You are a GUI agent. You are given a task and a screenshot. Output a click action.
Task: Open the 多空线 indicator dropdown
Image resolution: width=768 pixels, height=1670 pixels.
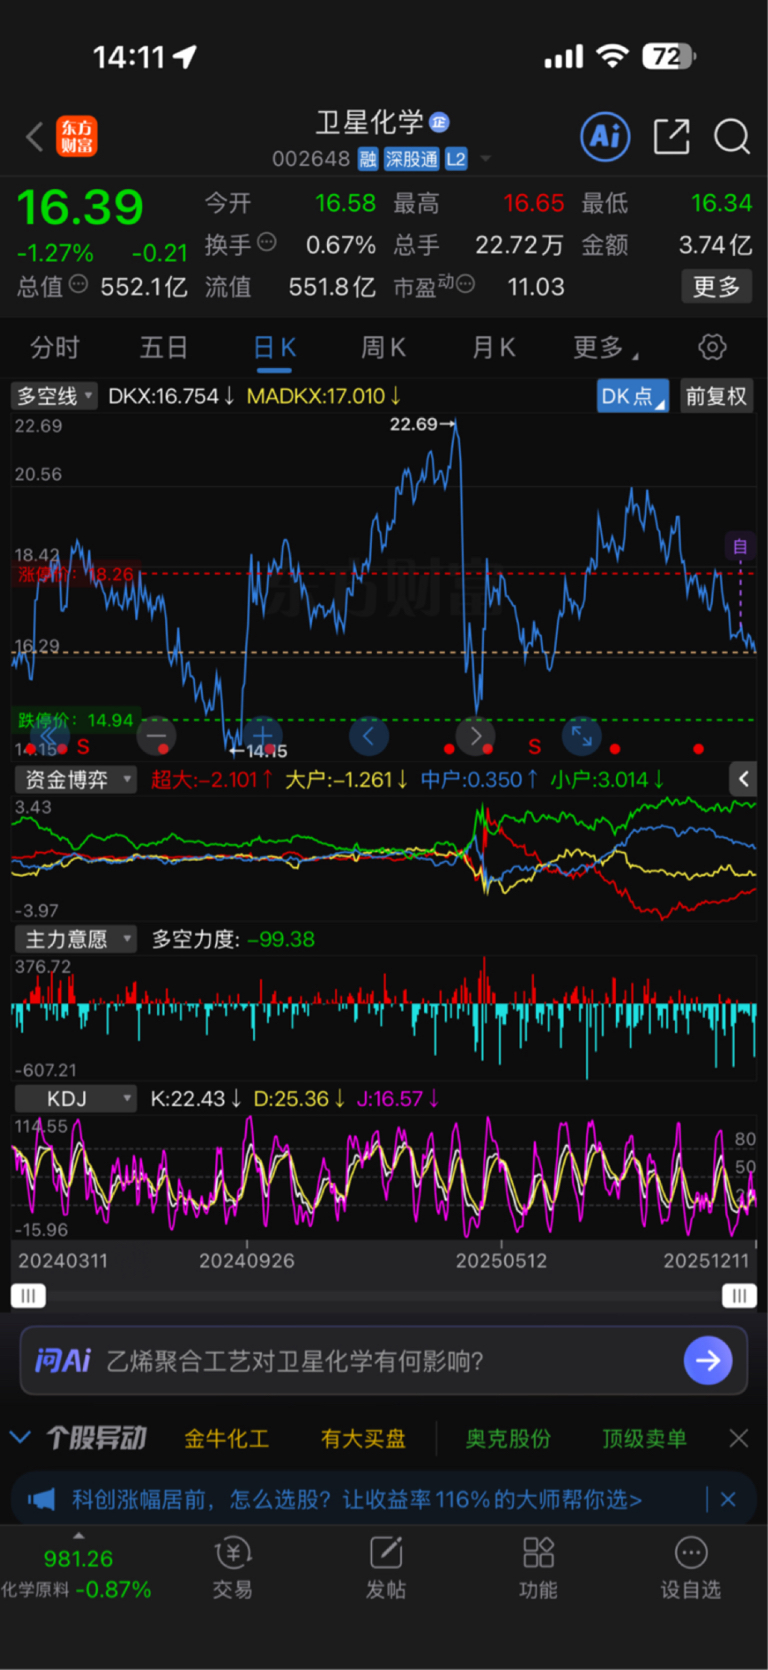click(54, 396)
